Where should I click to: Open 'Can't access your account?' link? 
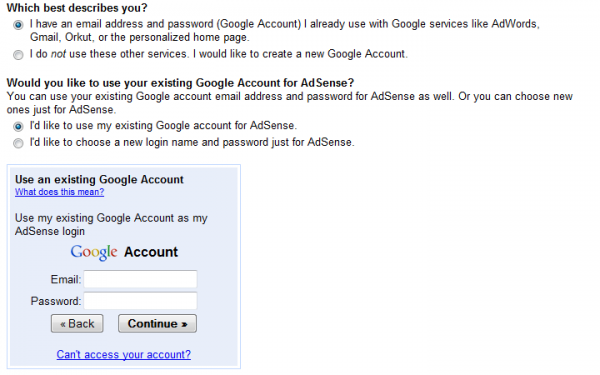point(124,354)
